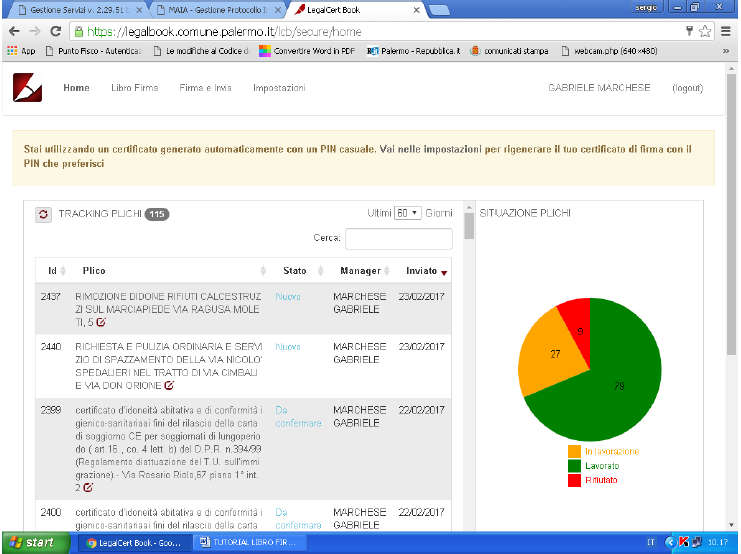Select plico id 2437 cell
Image resolution: width=741 pixels, height=554 pixels.
(51, 296)
